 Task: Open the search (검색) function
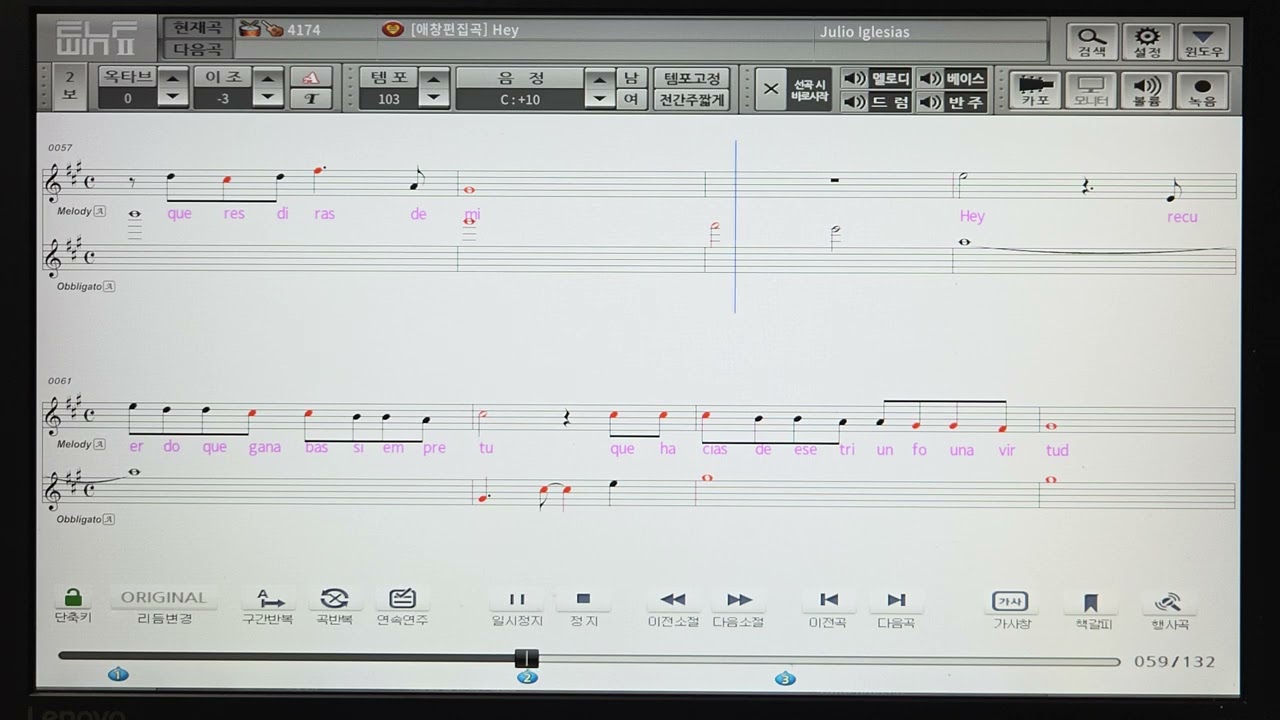1092,41
